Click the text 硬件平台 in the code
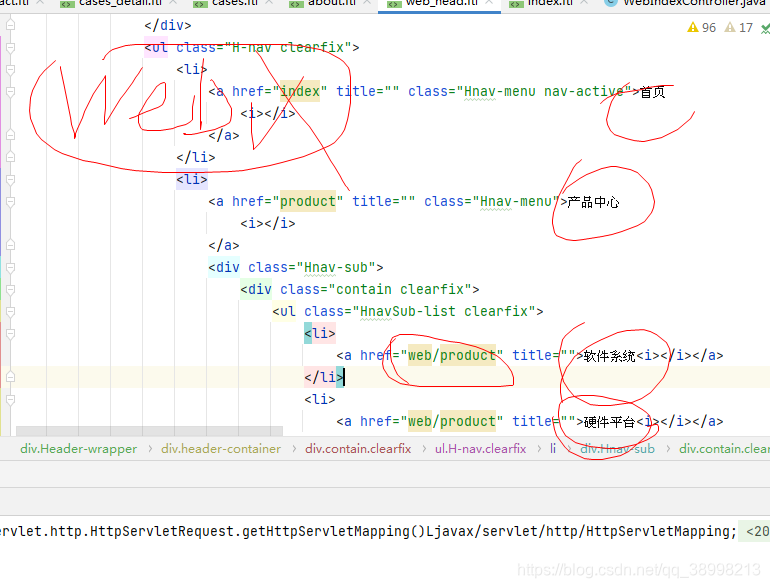Viewport: 770px width, 588px height. (x=609, y=422)
